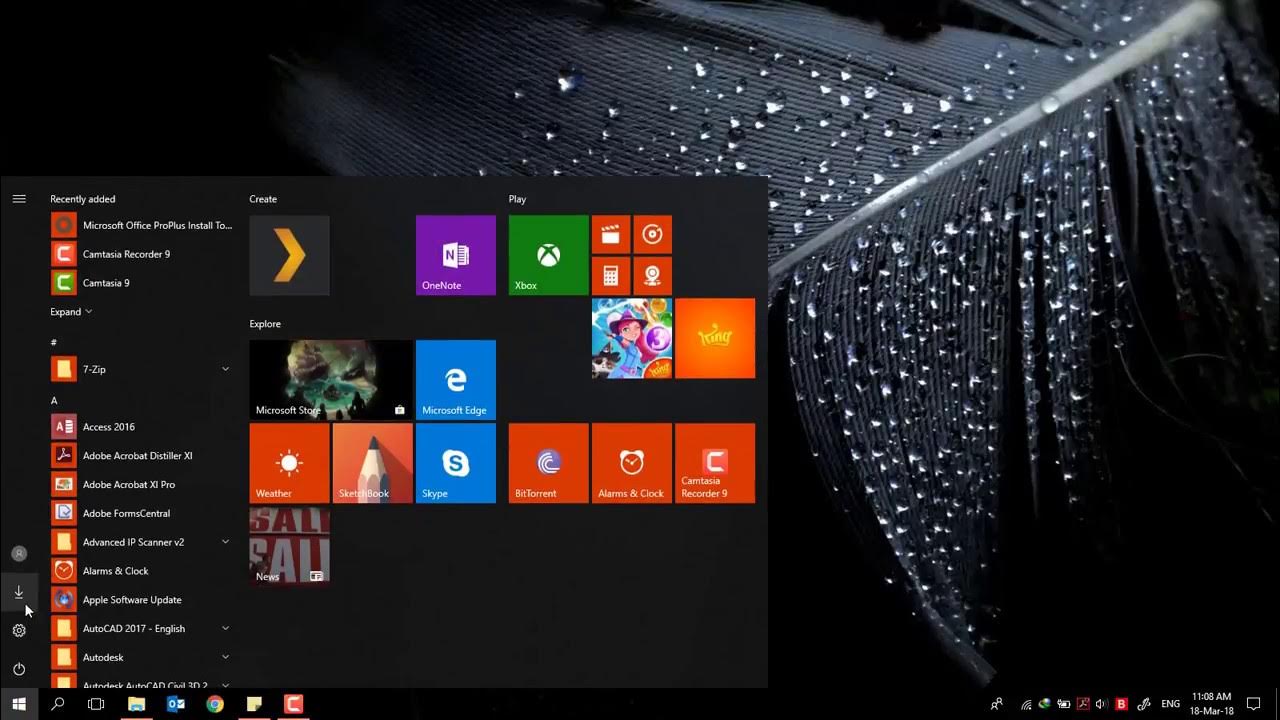Expand the AutoCAD 2017 - English folder chevron

pos(225,628)
